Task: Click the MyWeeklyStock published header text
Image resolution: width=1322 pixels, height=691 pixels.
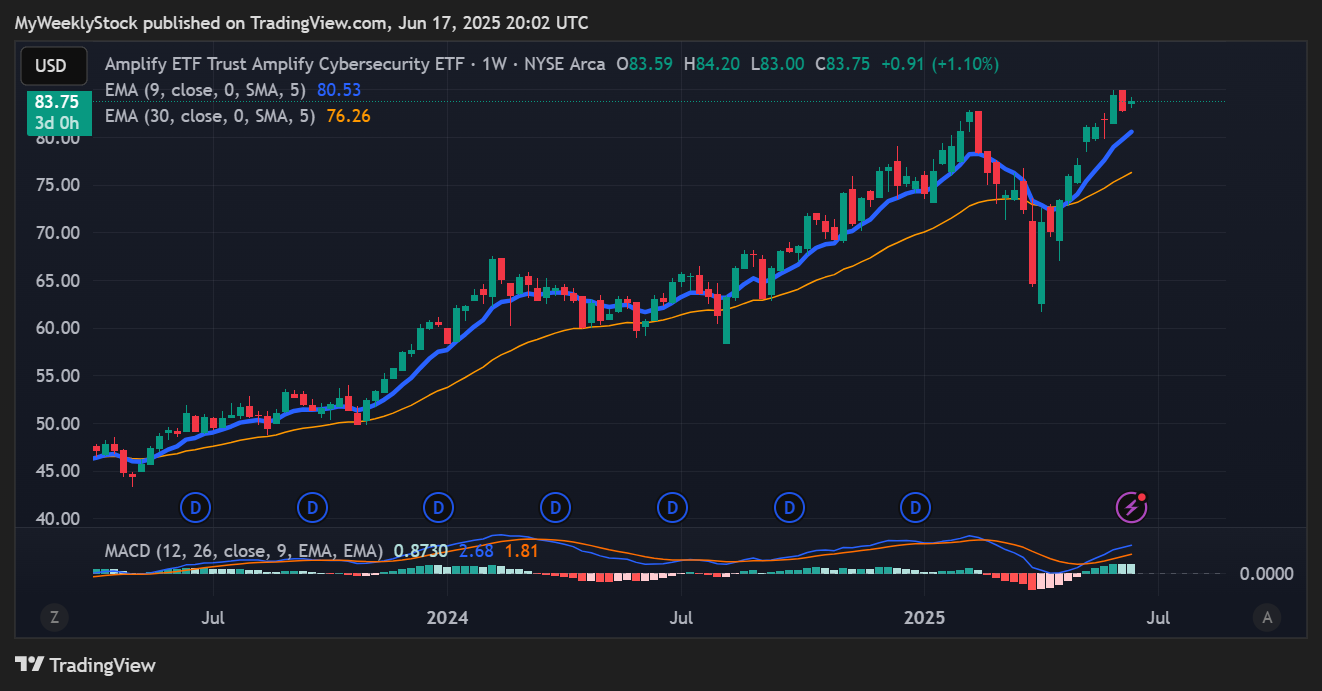Action: click(x=301, y=22)
